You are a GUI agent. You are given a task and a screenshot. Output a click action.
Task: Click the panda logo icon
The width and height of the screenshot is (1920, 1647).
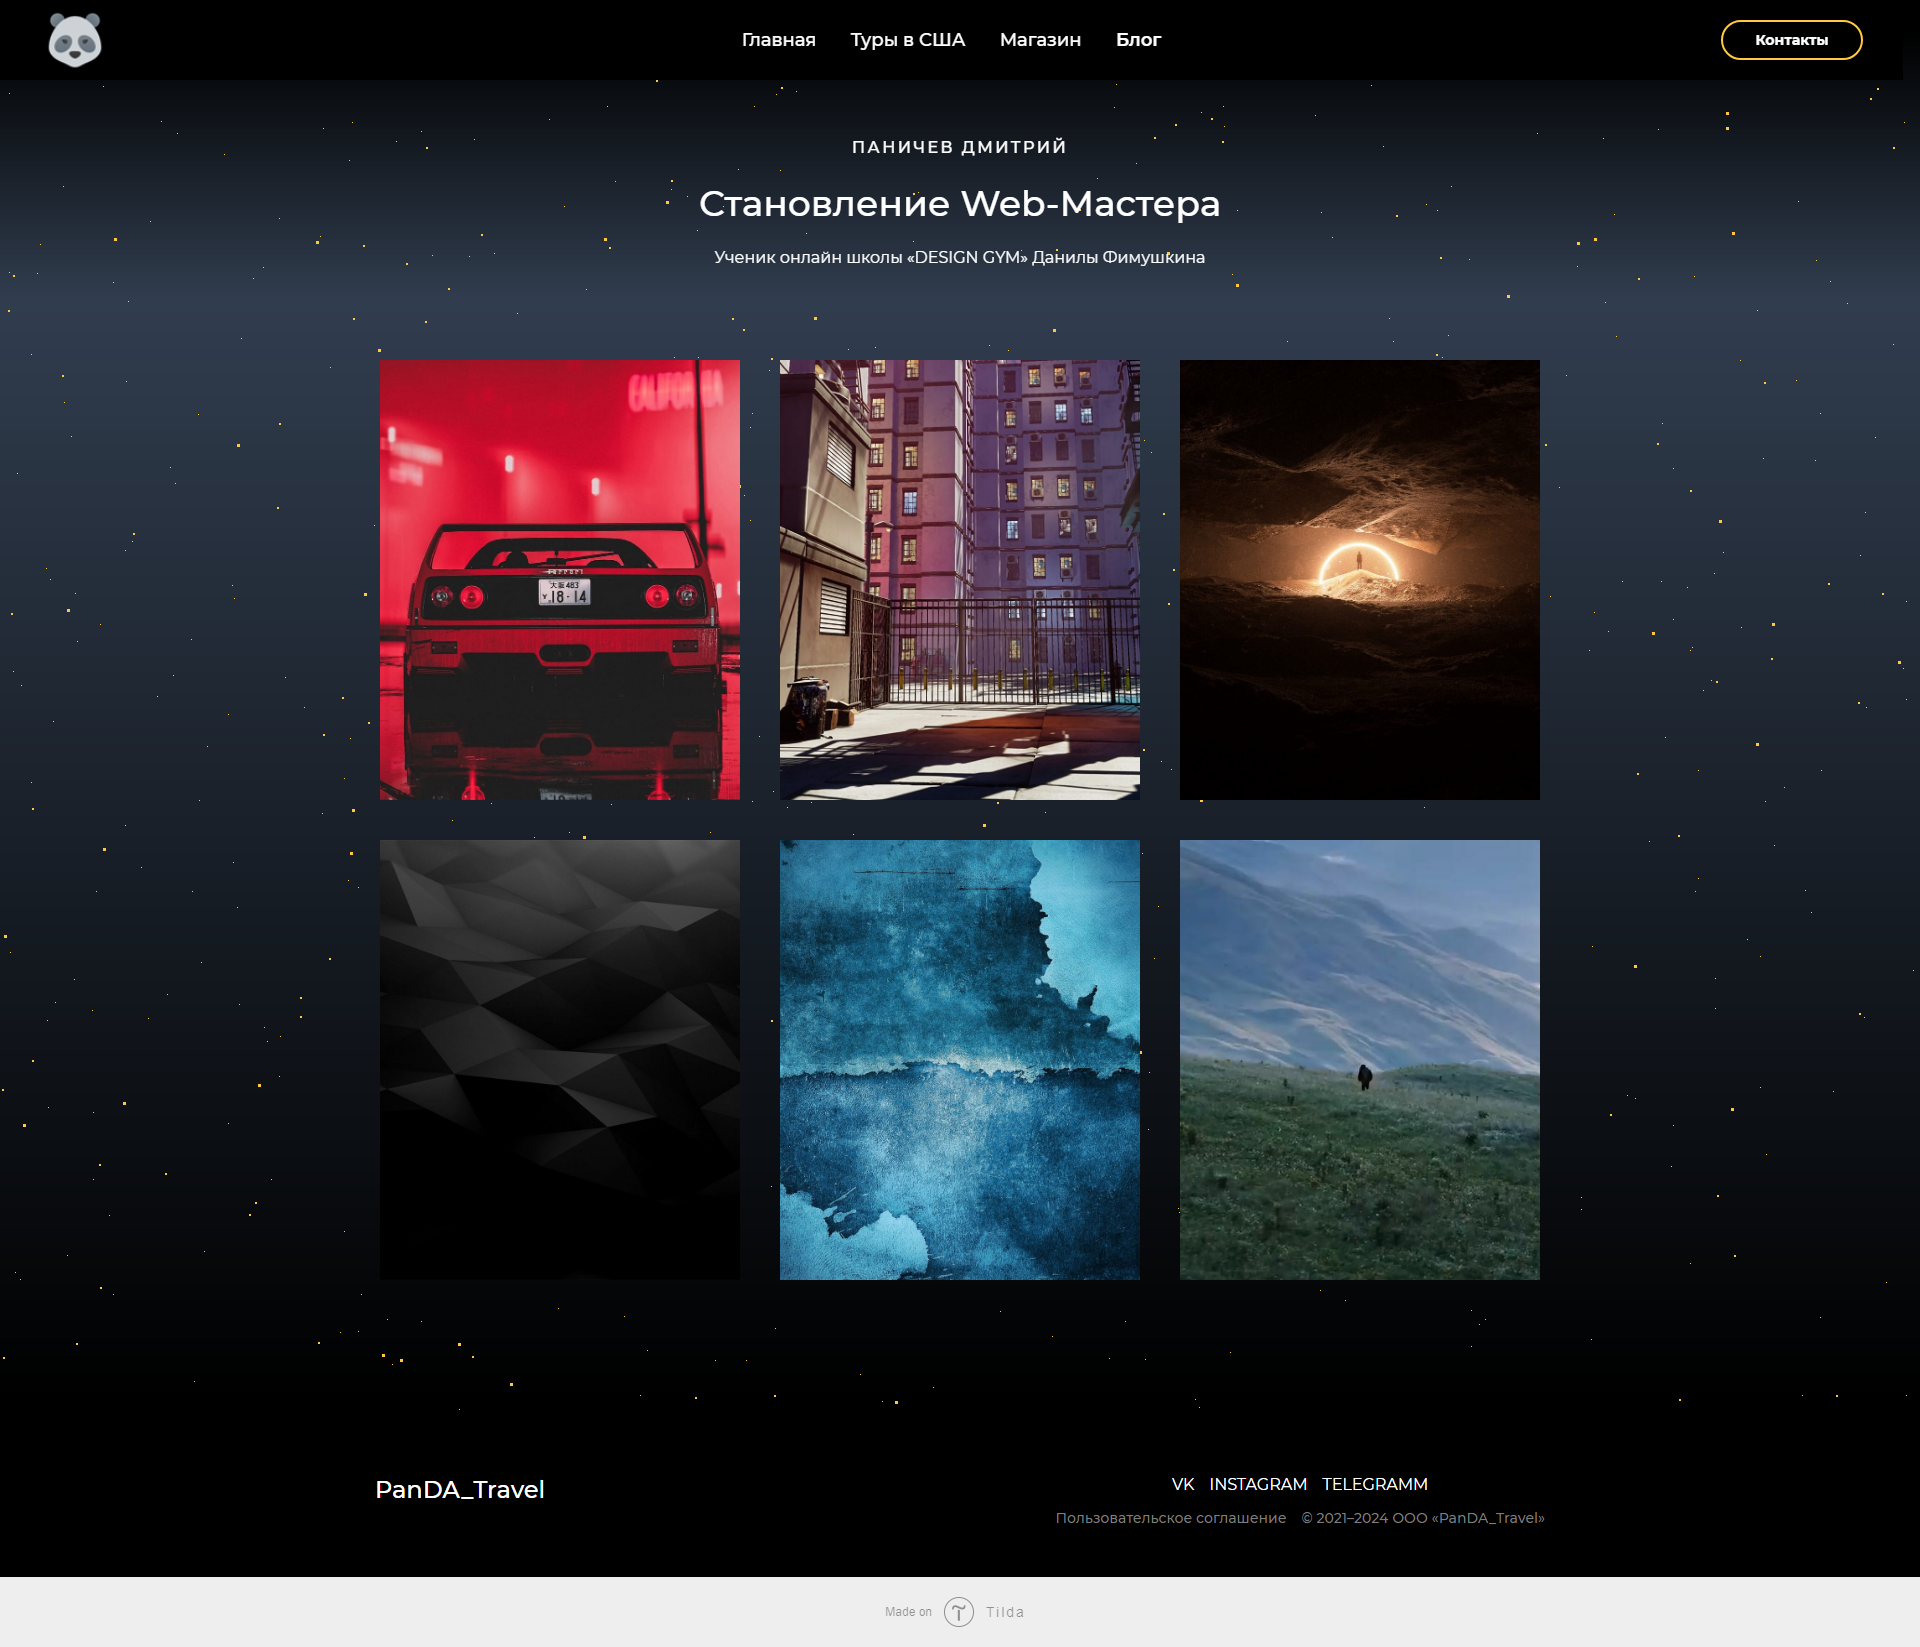75,40
